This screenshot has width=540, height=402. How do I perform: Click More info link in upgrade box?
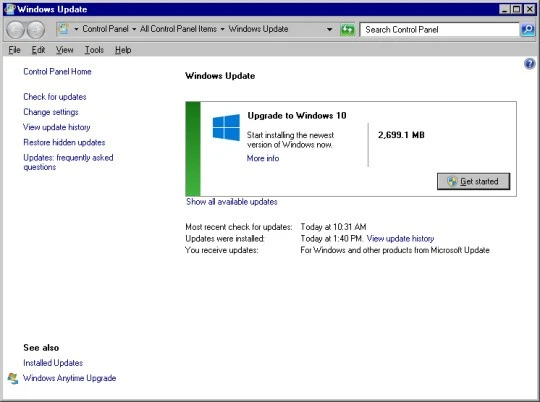point(263,158)
